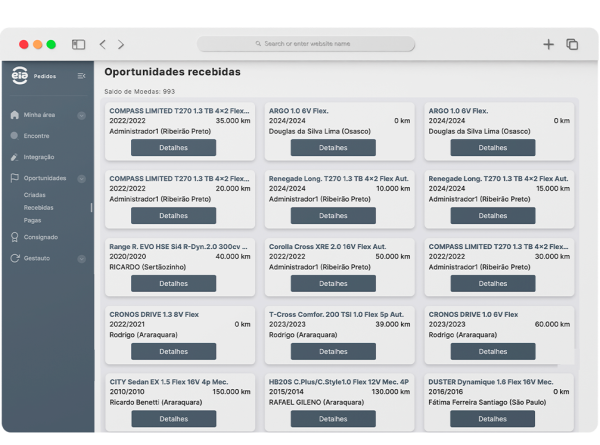Image resolution: width=600 pixels, height=445 pixels.
Task: Open a new tab with plus icon
Action: (548, 44)
